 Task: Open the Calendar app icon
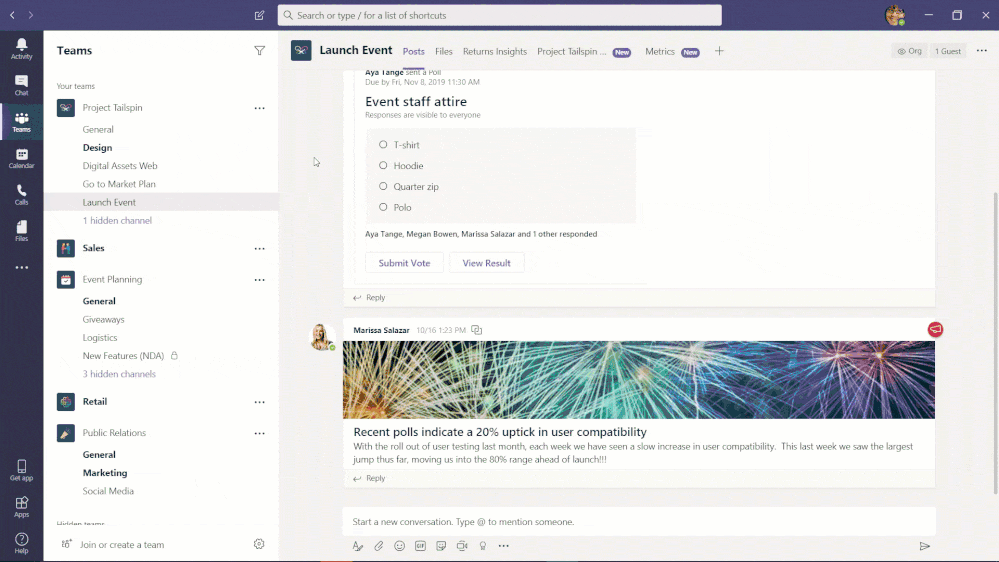tap(21, 158)
